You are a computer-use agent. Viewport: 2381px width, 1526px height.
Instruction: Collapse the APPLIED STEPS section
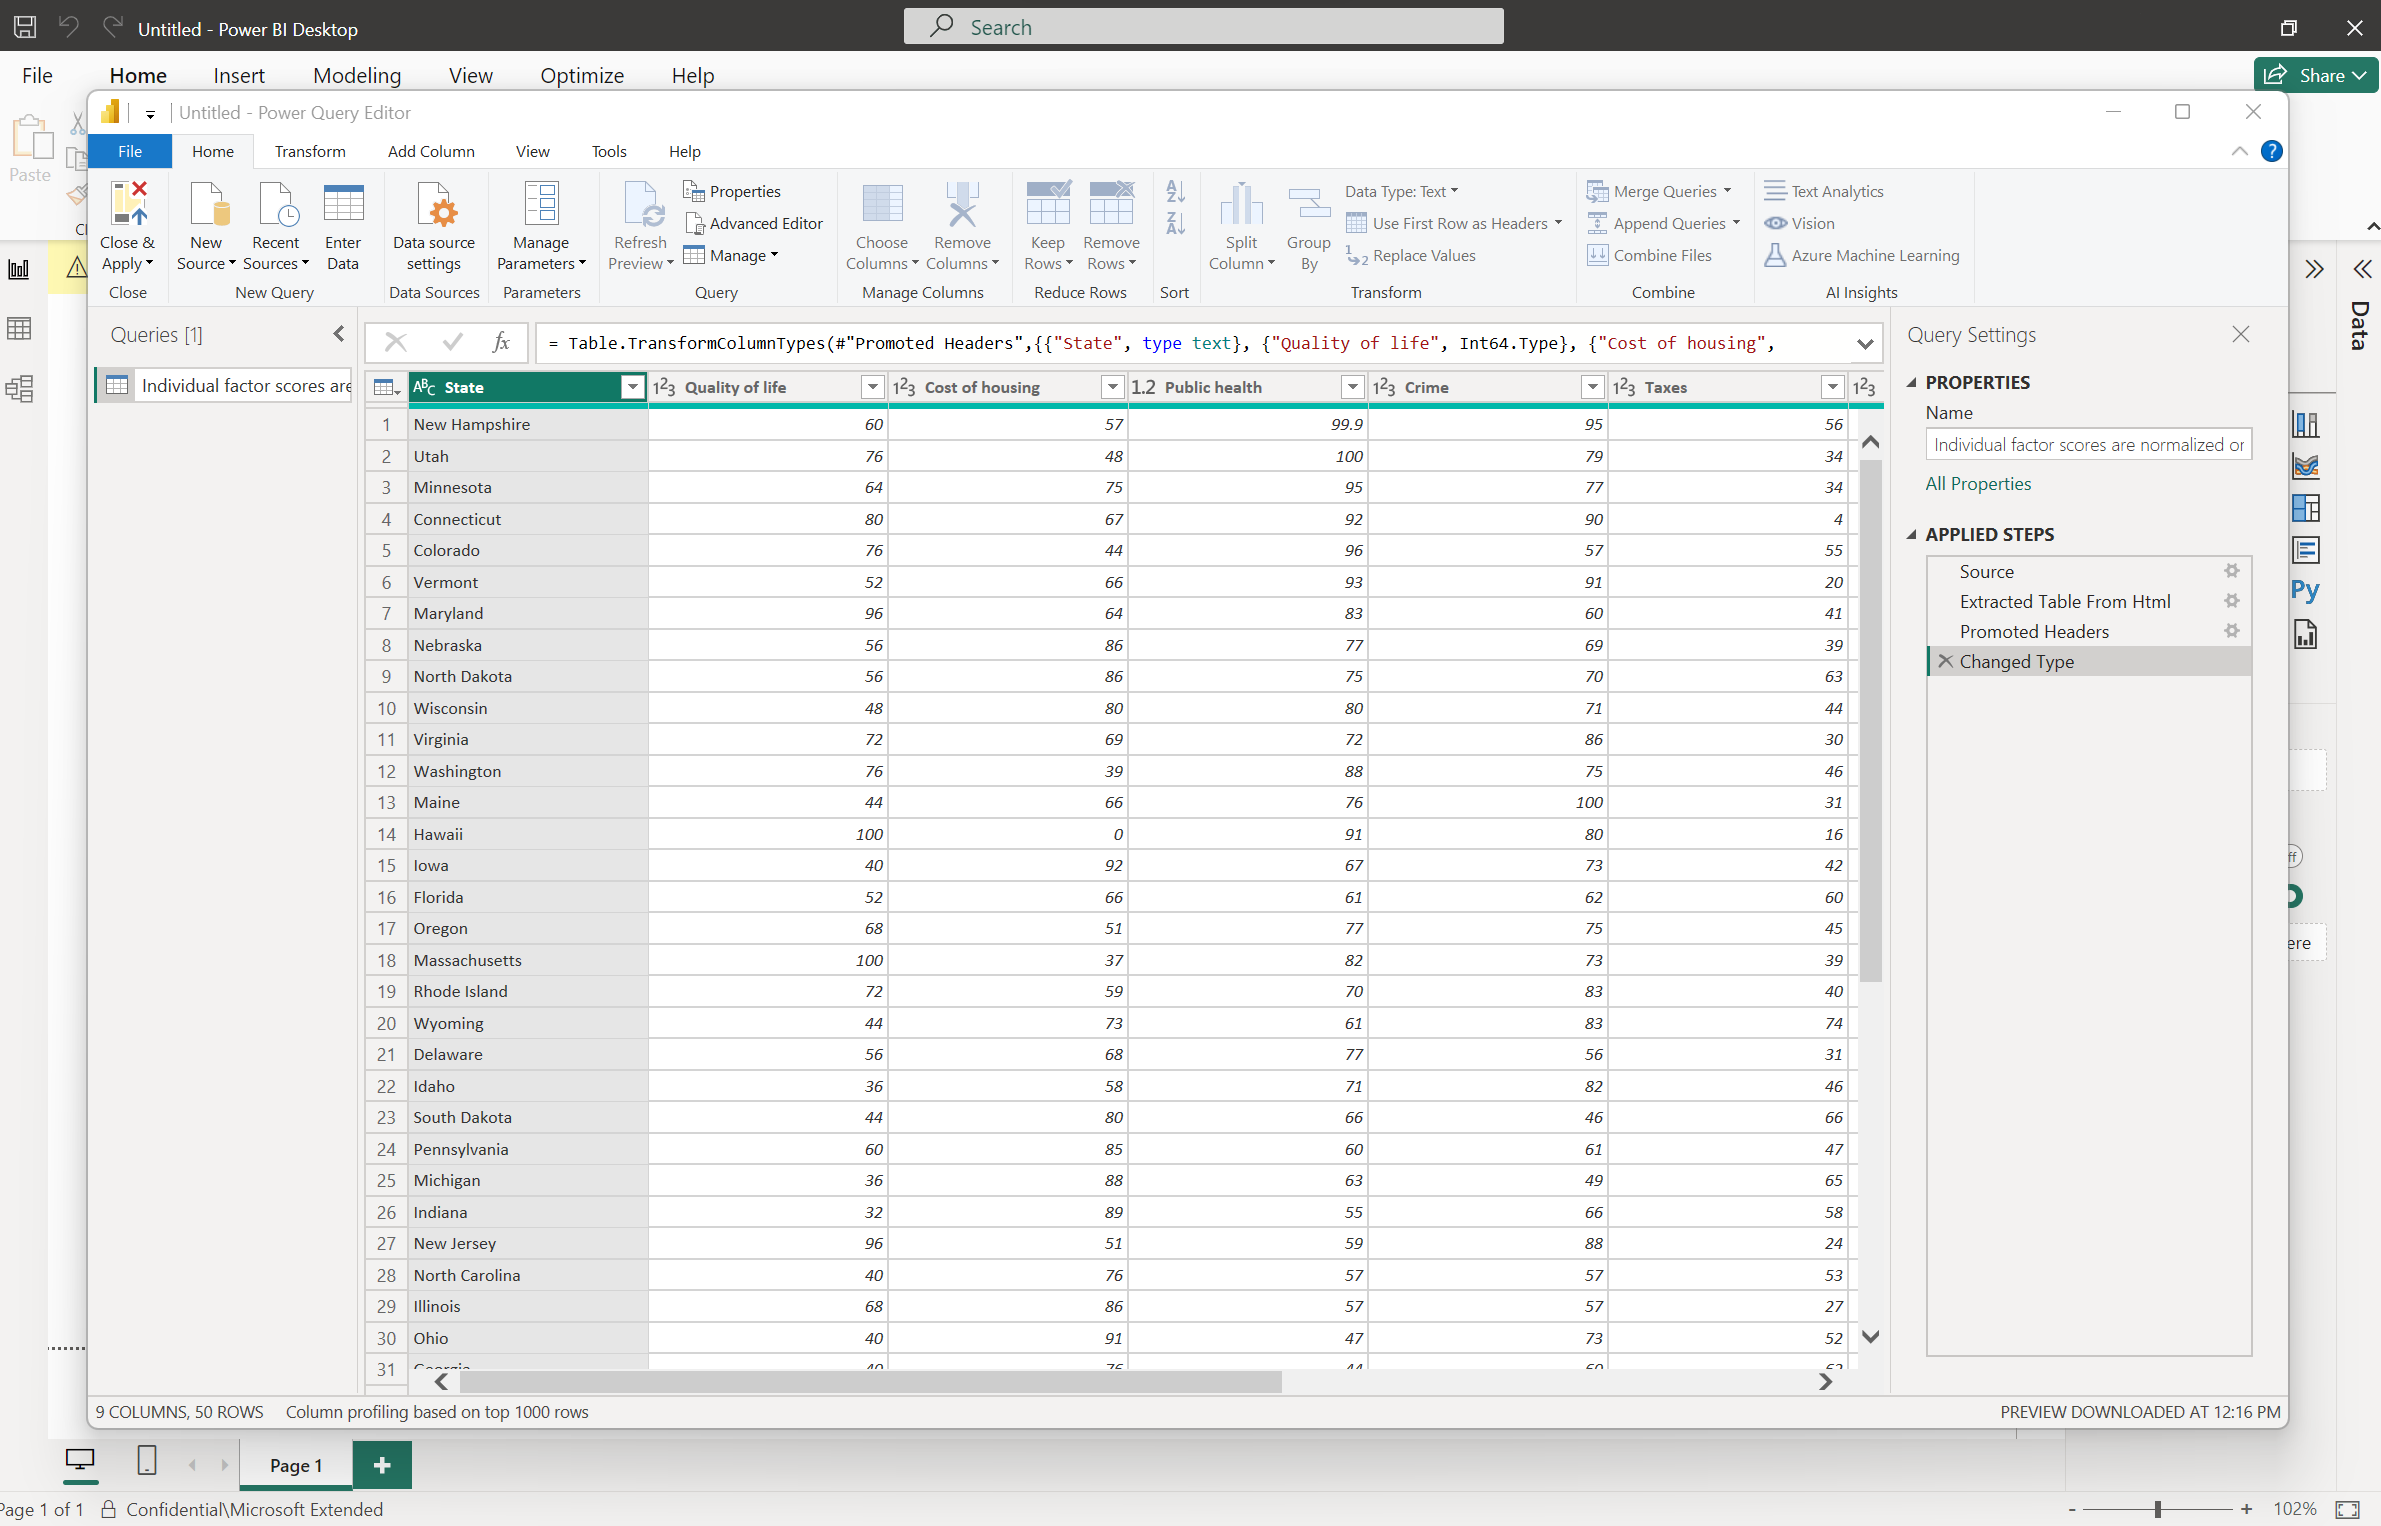(x=1912, y=535)
